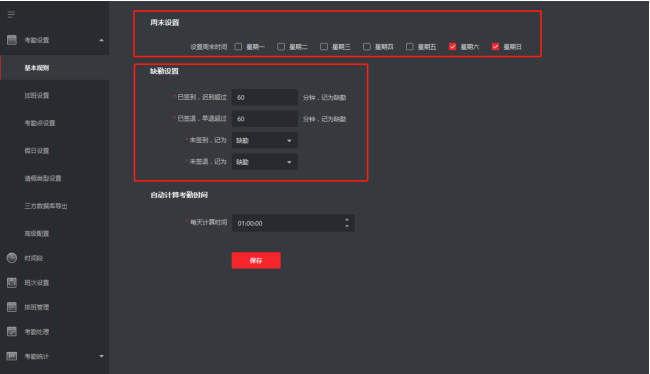Click the 考勤统计 chart icon

click(x=12, y=356)
